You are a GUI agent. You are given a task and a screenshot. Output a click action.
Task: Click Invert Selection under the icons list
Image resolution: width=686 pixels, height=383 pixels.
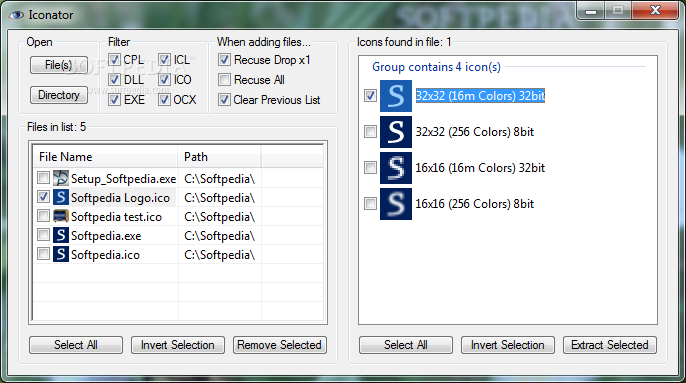(x=508, y=345)
